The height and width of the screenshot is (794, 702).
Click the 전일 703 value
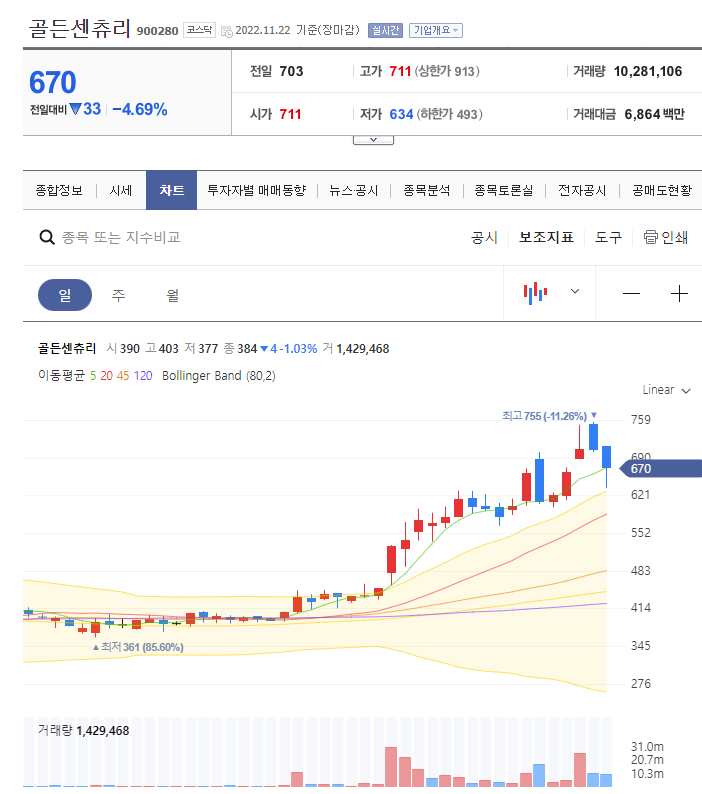[291, 71]
